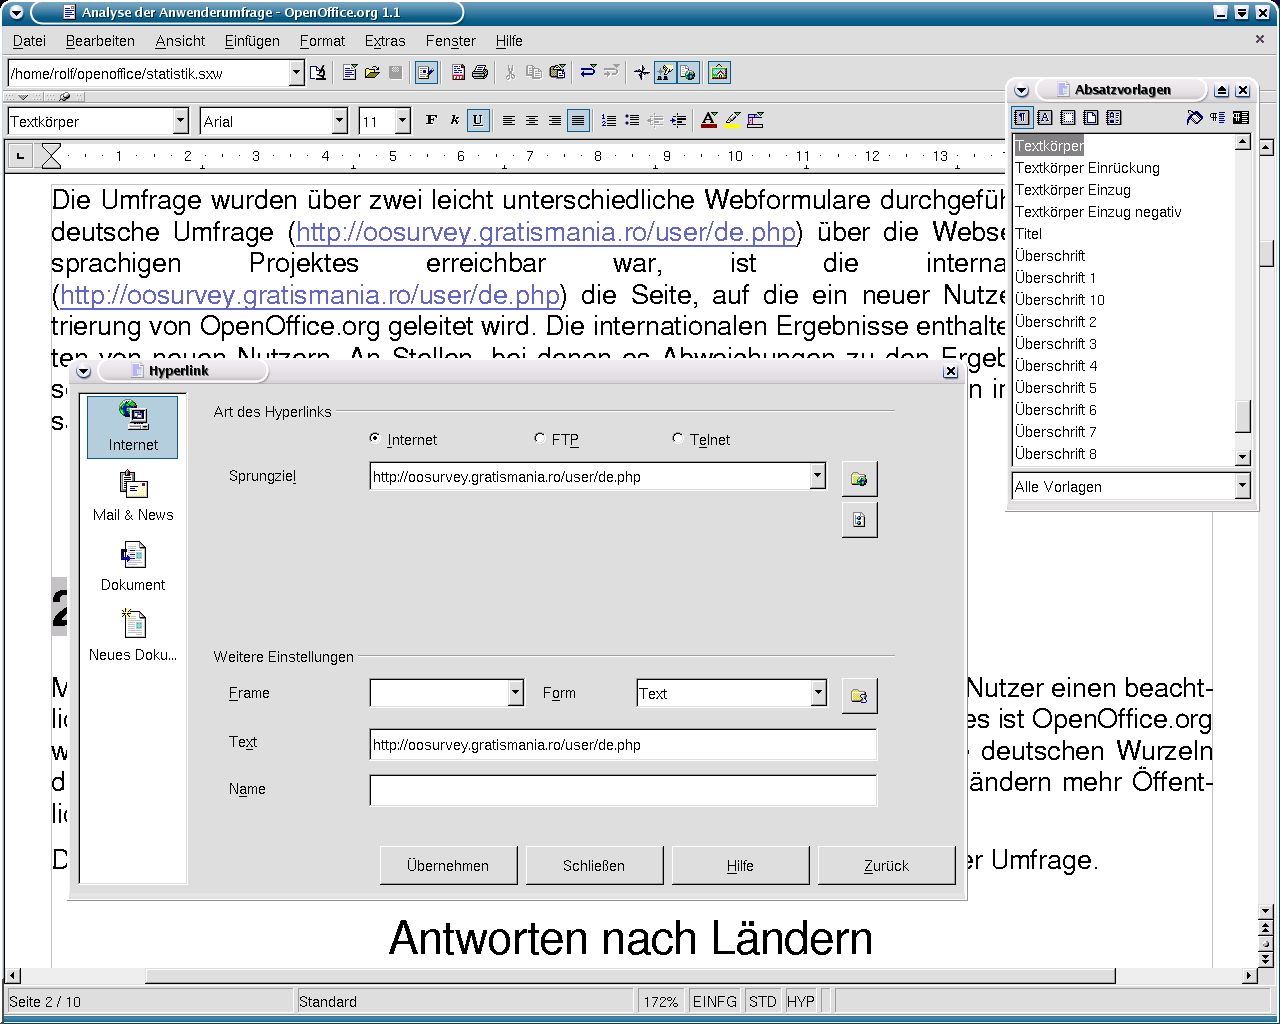Open the Extras menu
The height and width of the screenshot is (1024, 1280).
384,41
